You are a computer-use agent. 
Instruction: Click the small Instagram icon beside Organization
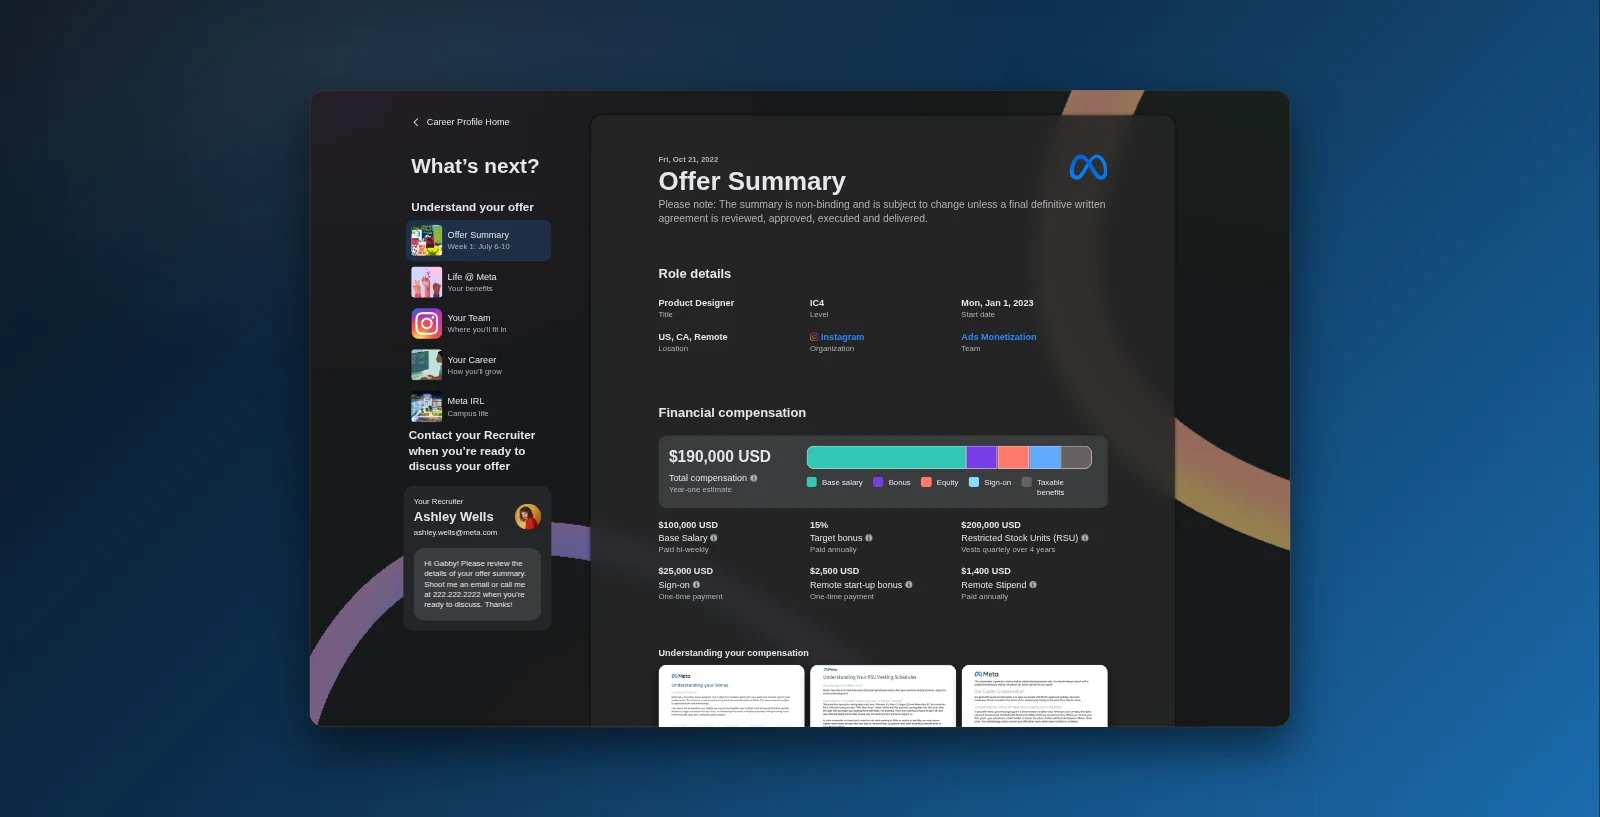pyautogui.click(x=814, y=337)
